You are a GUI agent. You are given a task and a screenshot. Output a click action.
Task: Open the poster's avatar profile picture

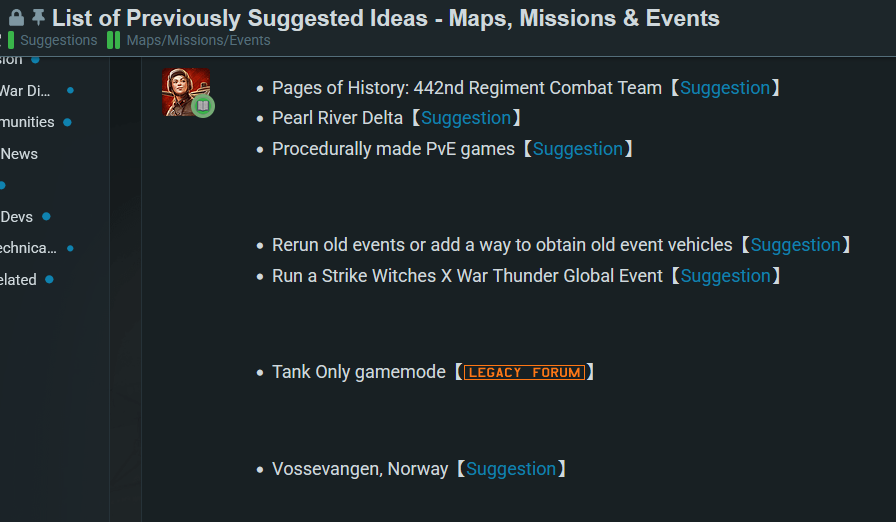(185, 92)
